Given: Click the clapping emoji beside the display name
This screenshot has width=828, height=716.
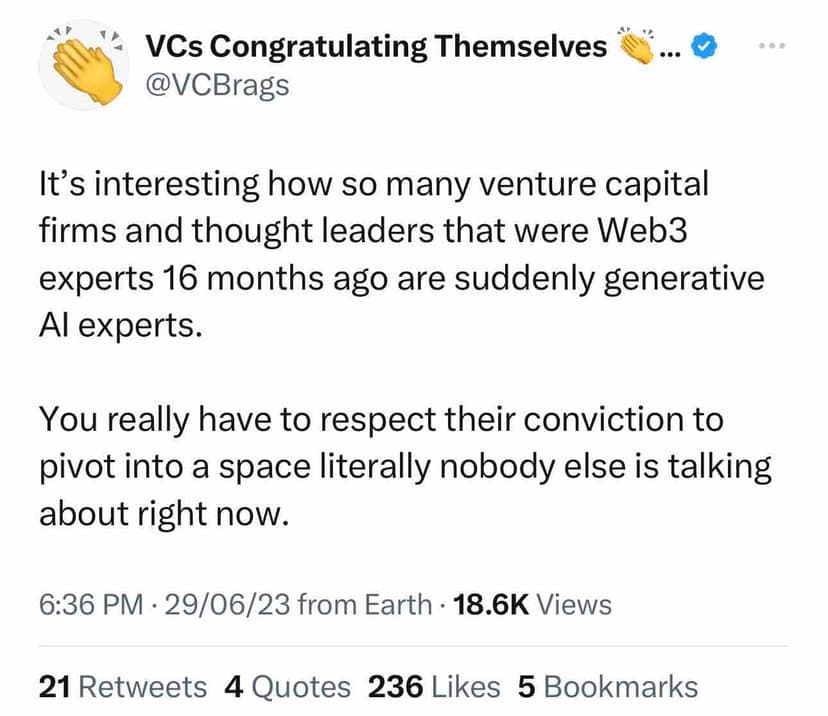Looking at the screenshot, I should 636,45.
